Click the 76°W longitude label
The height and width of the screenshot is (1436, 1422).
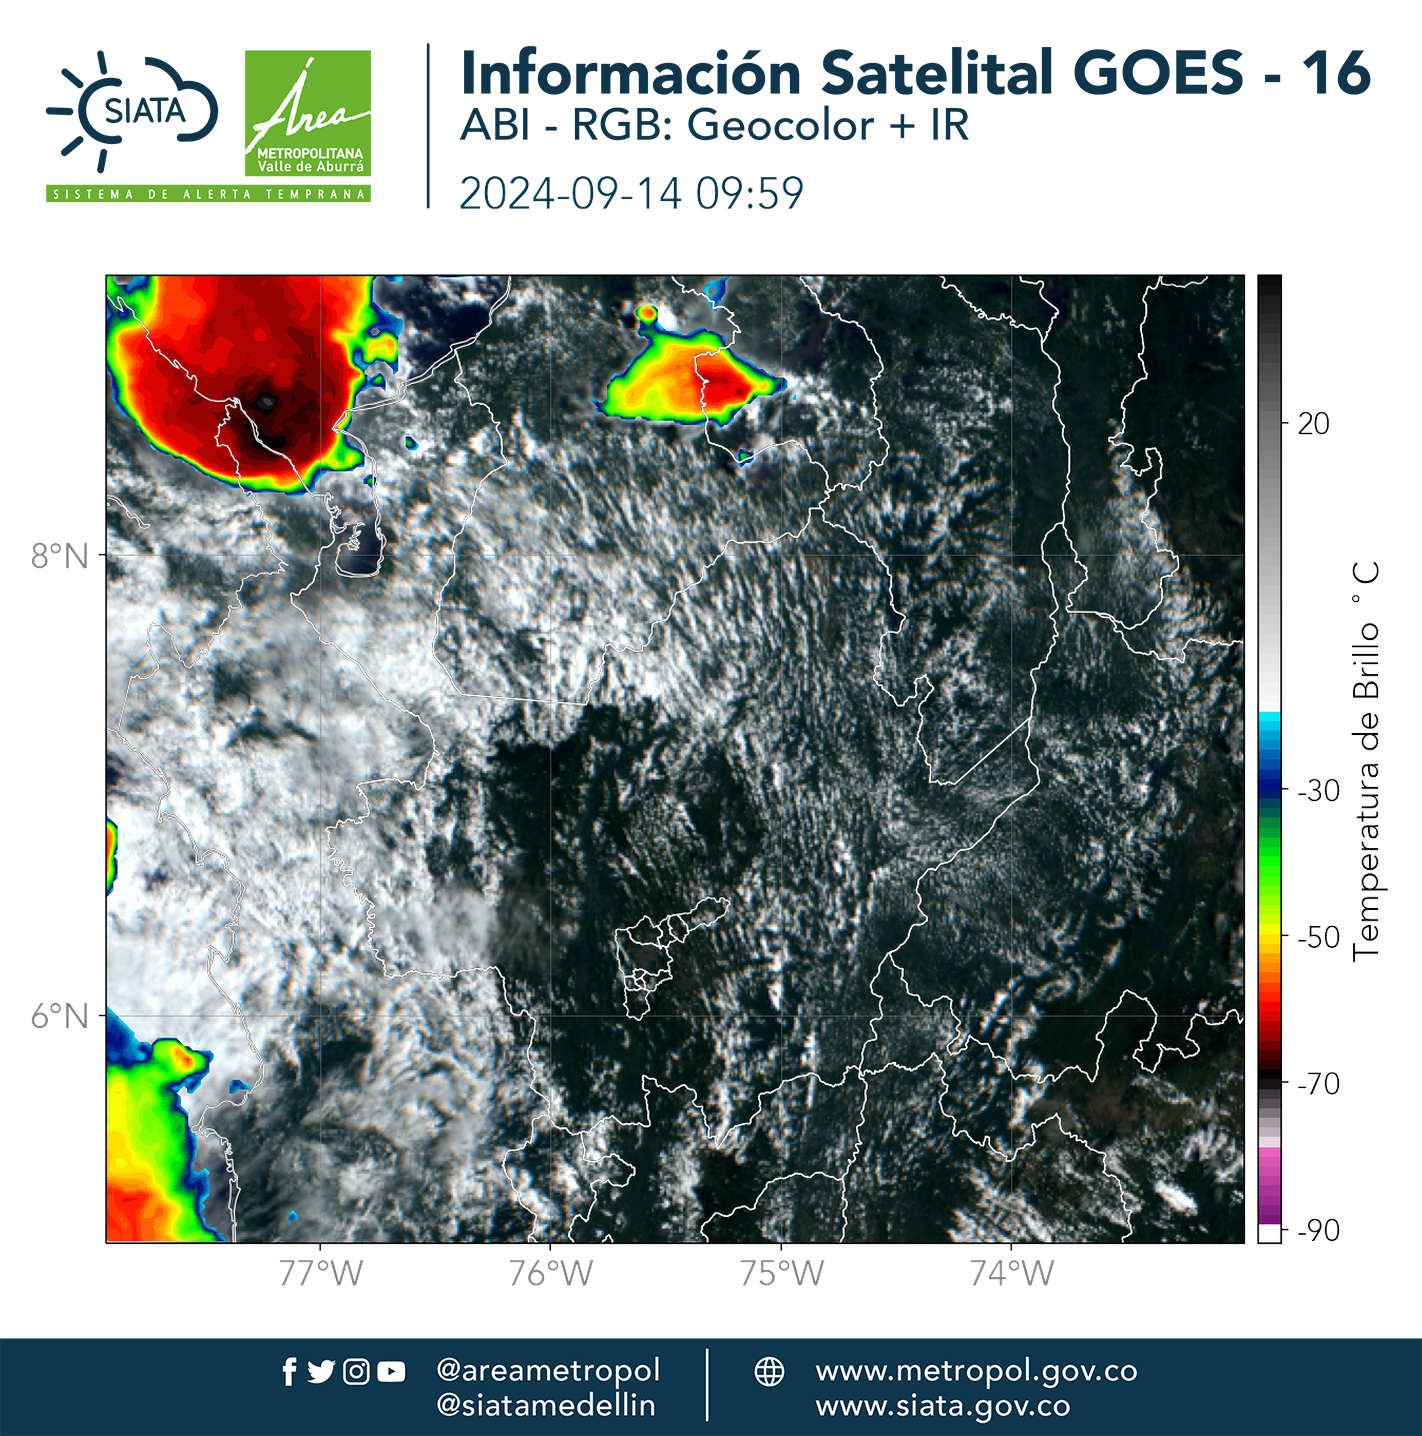(551, 1273)
